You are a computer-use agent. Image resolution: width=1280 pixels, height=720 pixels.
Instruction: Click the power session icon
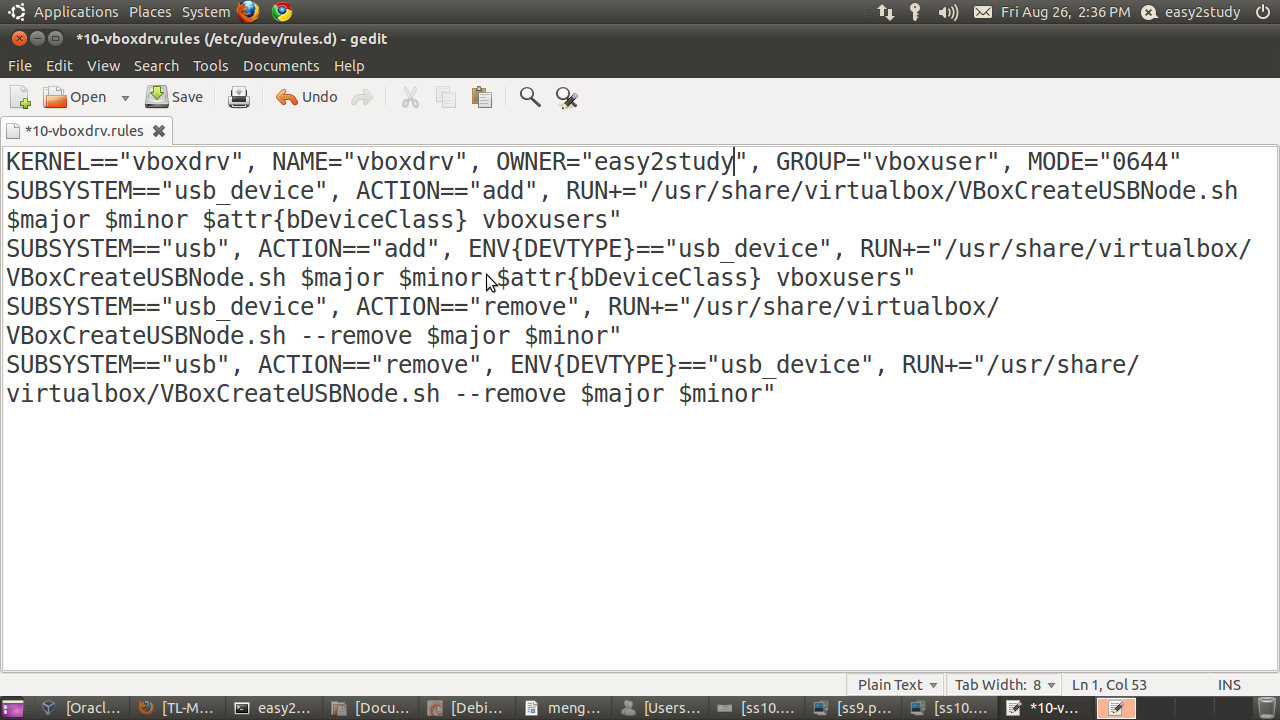coord(1263,12)
